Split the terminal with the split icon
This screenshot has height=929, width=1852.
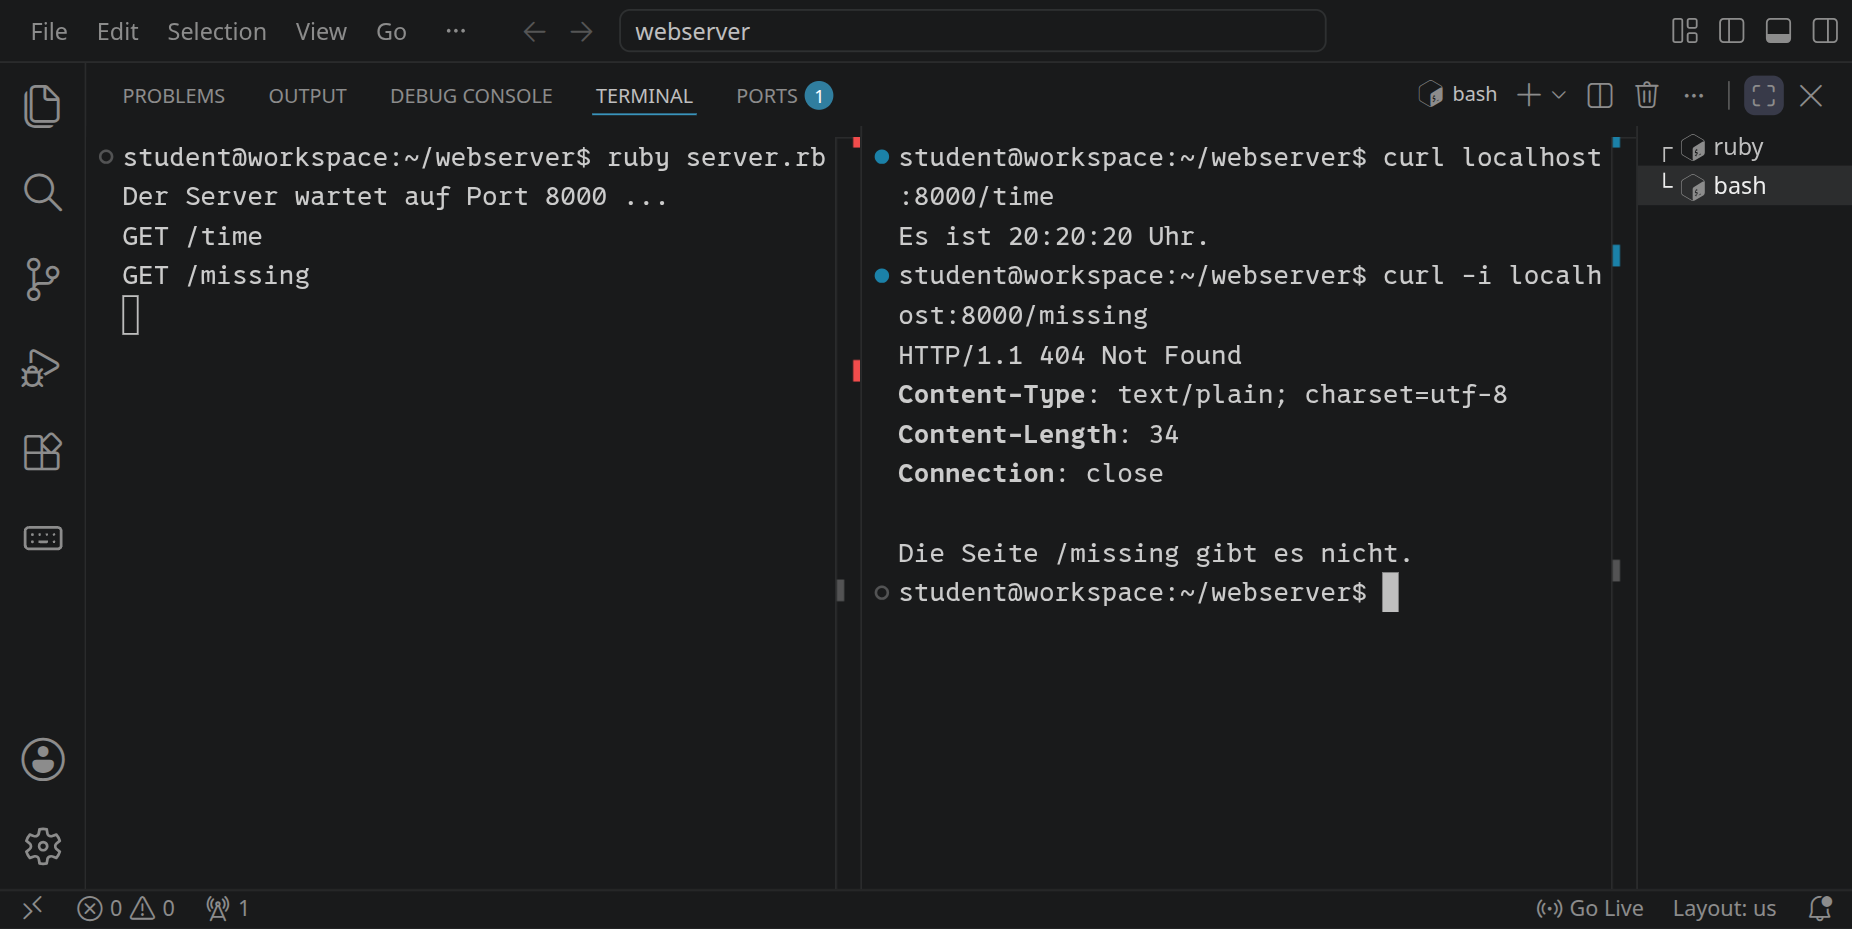[x=1600, y=95]
